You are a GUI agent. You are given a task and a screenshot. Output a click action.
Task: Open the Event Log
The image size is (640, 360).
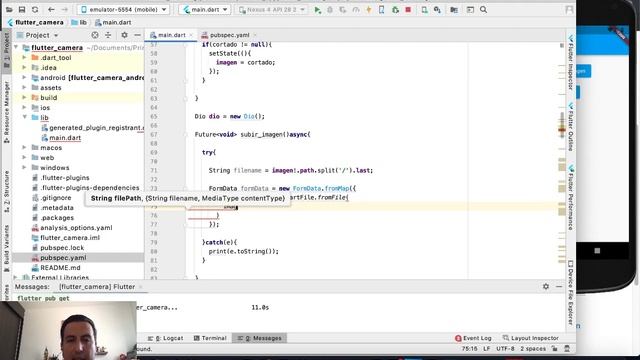pos(473,338)
